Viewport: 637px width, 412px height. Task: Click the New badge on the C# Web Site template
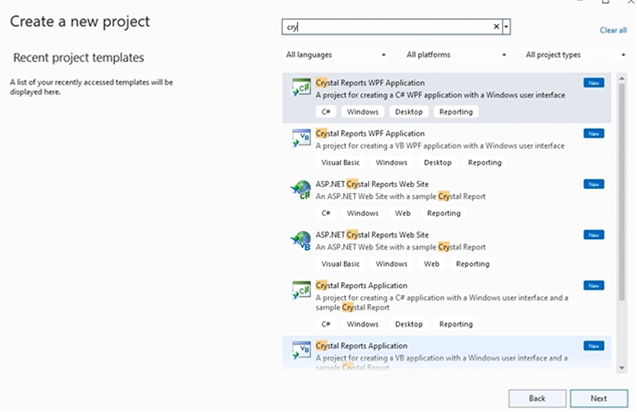point(594,184)
